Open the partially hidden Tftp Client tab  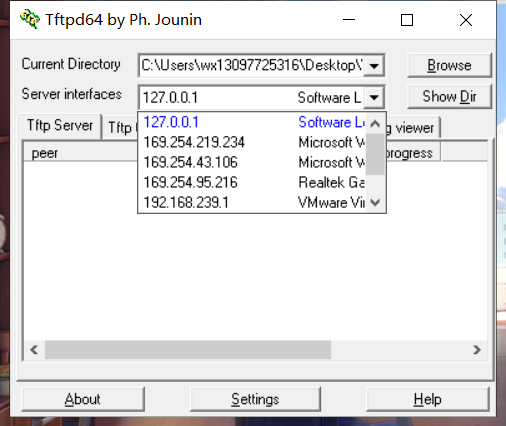pyautogui.click(x=120, y=127)
